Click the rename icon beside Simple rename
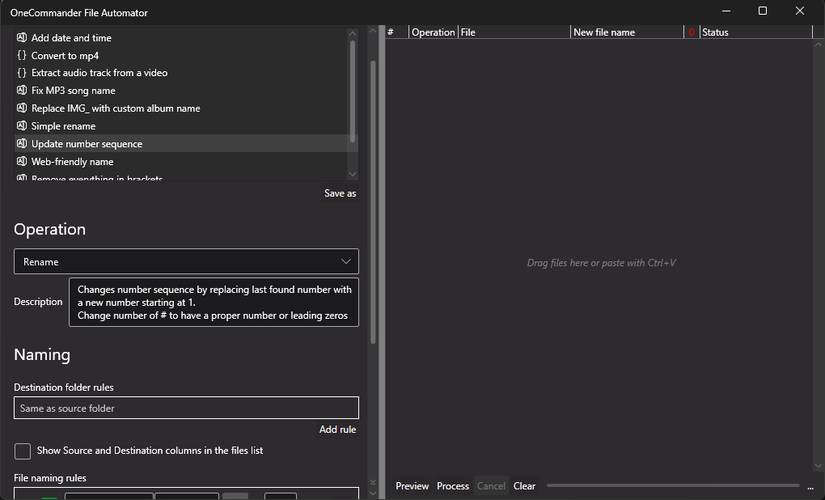The width and height of the screenshot is (825, 500). coord(22,126)
